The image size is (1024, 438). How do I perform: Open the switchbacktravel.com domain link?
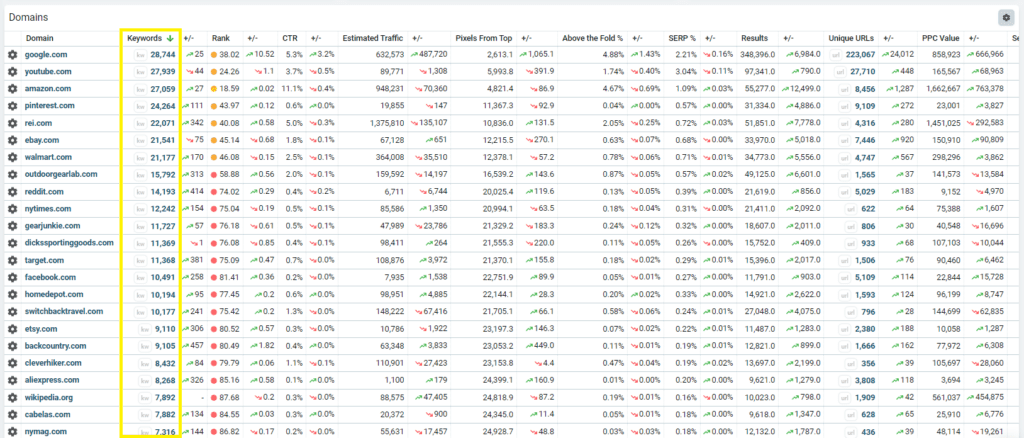click(64, 311)
